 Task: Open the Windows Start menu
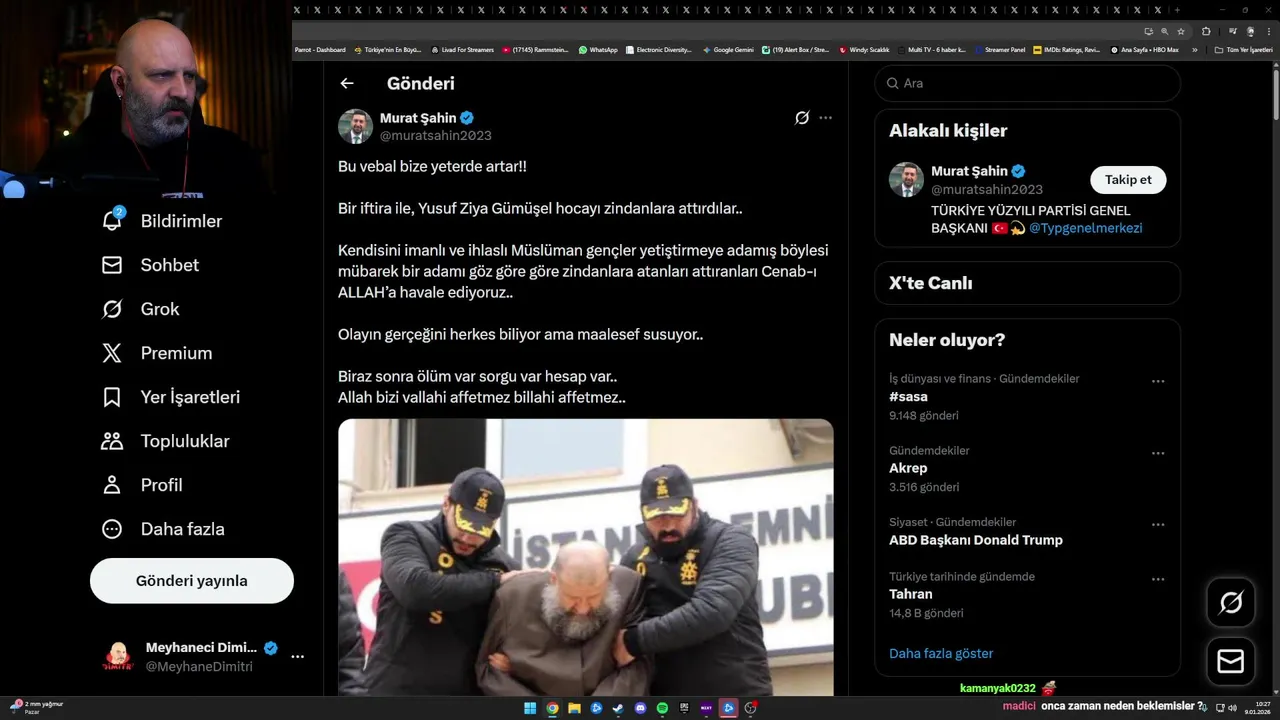[x=530, y=708]
